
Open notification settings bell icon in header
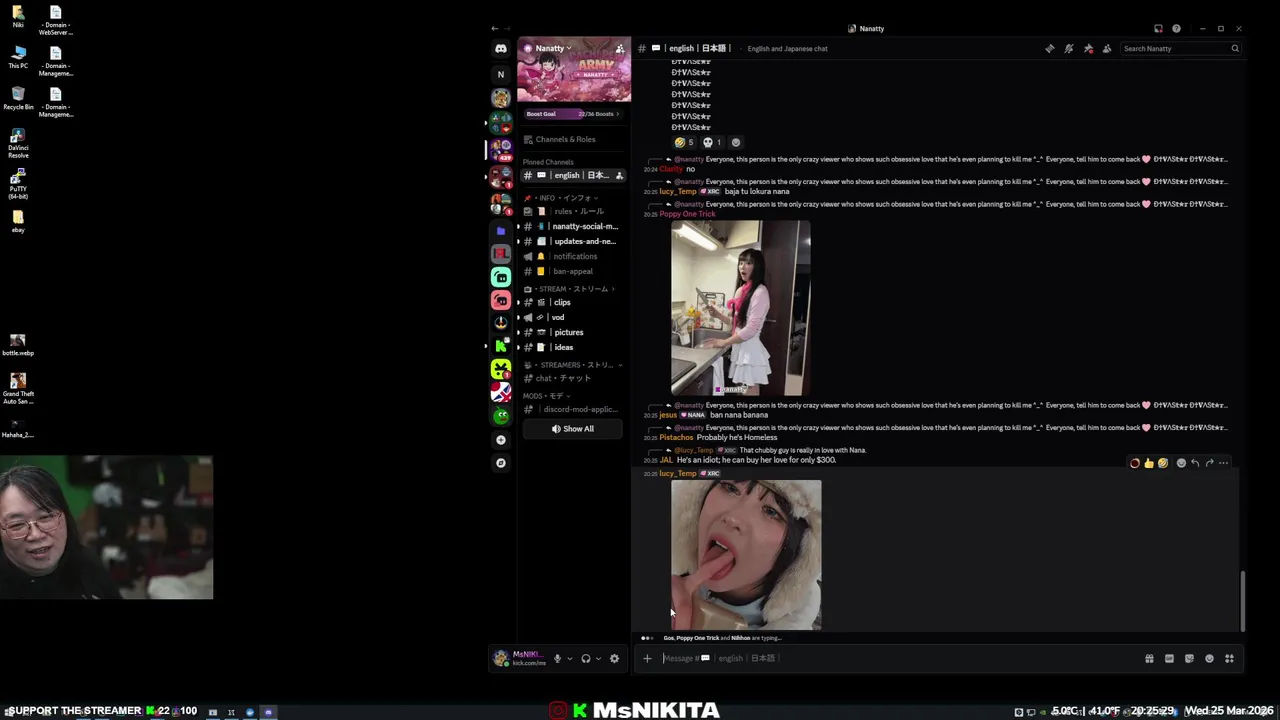[1068, 48]
